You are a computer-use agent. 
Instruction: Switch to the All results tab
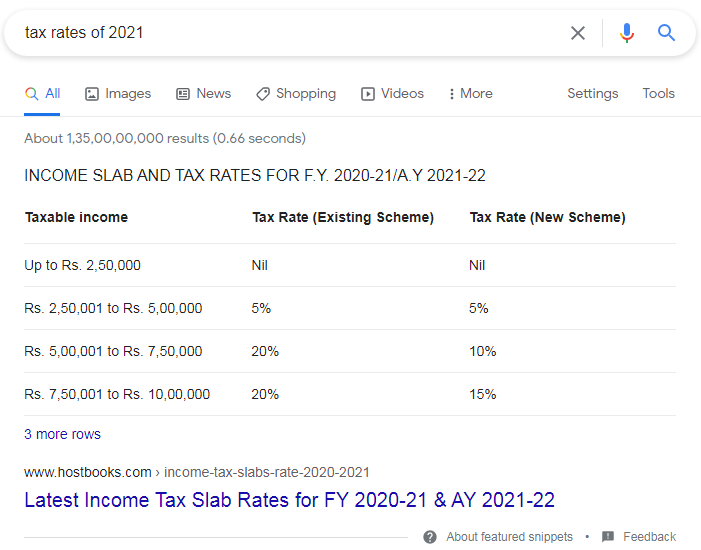pos(43,94)
